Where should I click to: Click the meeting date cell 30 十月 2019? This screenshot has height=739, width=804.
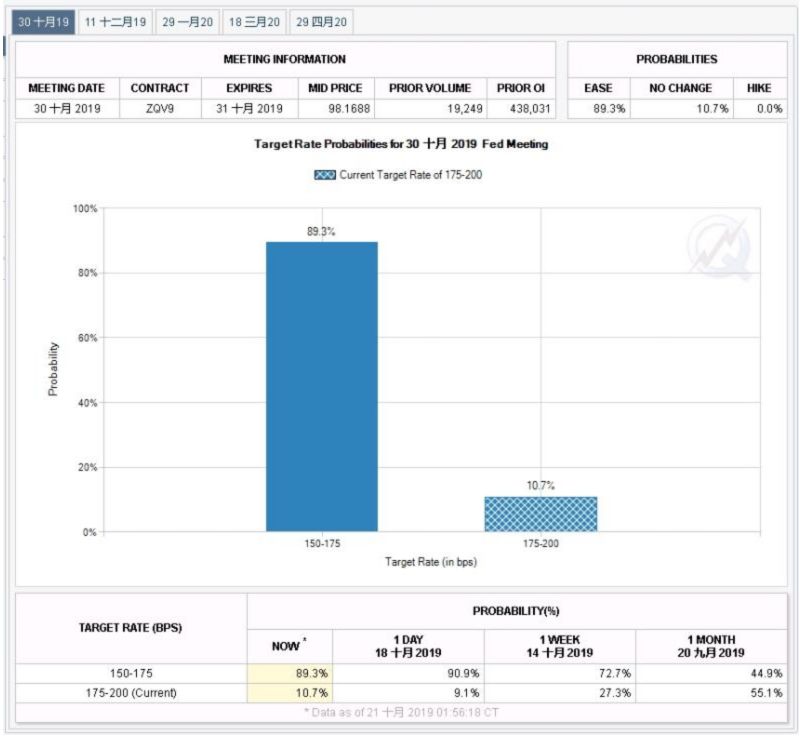pos(67,109)
